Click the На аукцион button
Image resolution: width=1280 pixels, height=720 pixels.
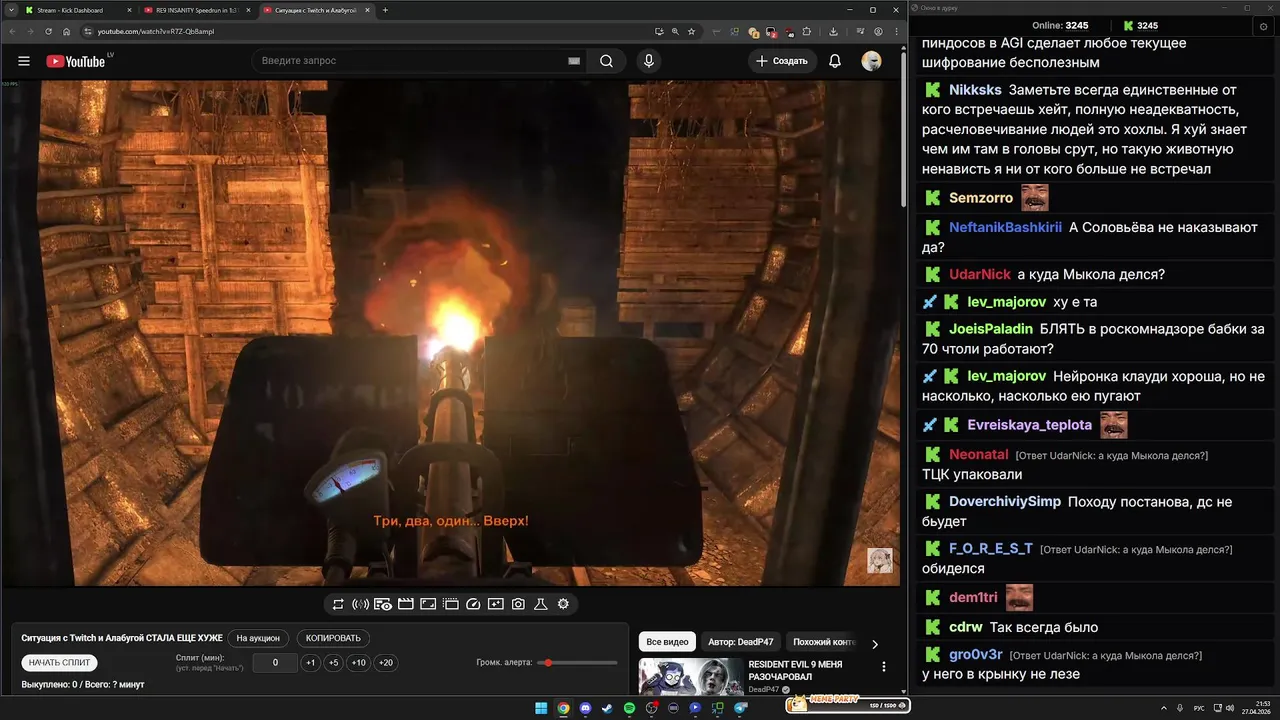click(x=259, y=638)
